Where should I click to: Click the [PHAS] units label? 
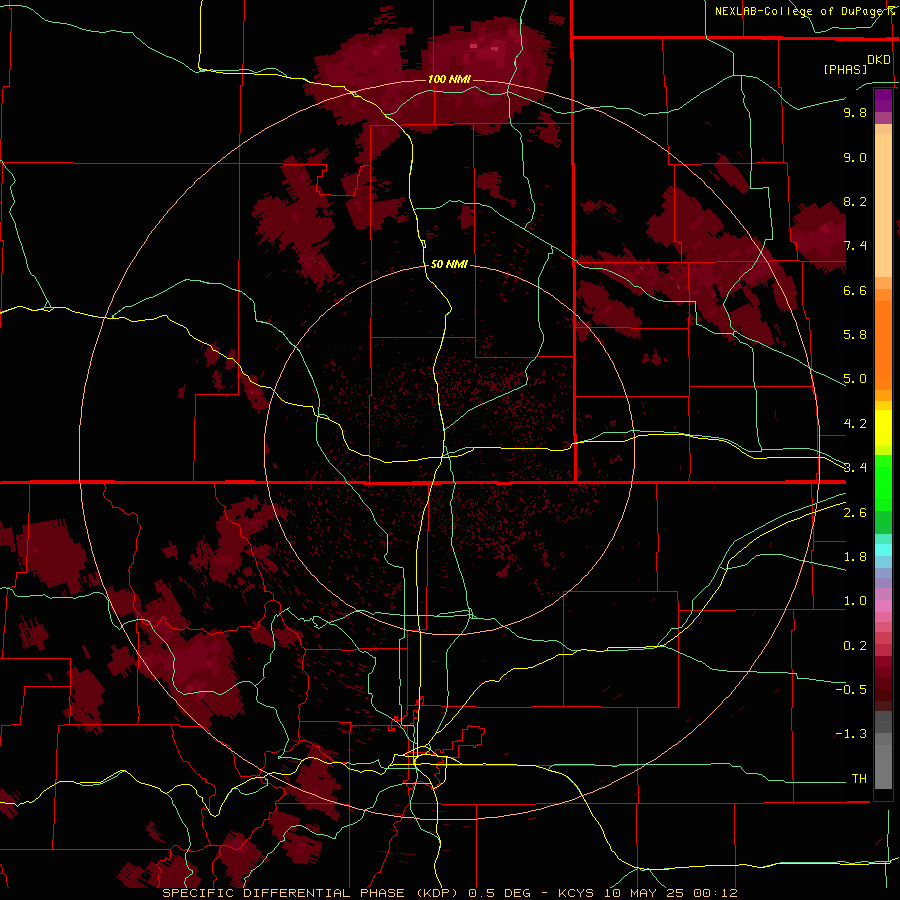click(x=845, y=69)
